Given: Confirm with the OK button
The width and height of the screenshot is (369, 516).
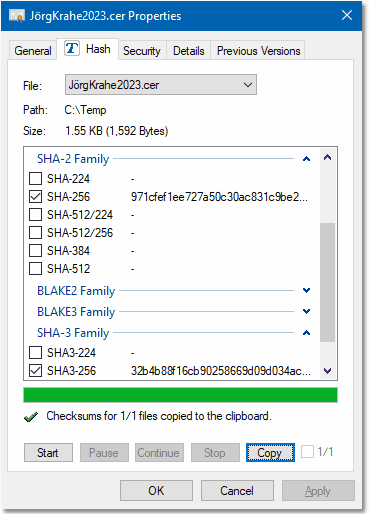Looking at the screenshot, I should click(x=156, y=491).
